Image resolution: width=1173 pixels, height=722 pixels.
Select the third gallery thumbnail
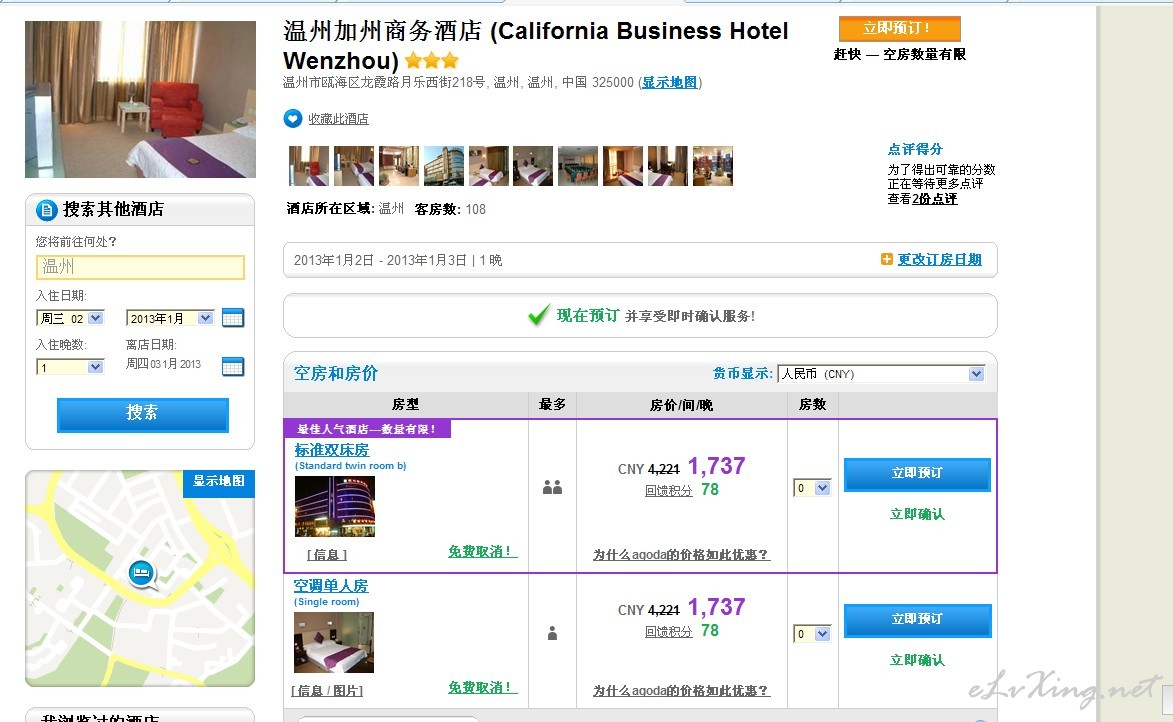[399, 166]
